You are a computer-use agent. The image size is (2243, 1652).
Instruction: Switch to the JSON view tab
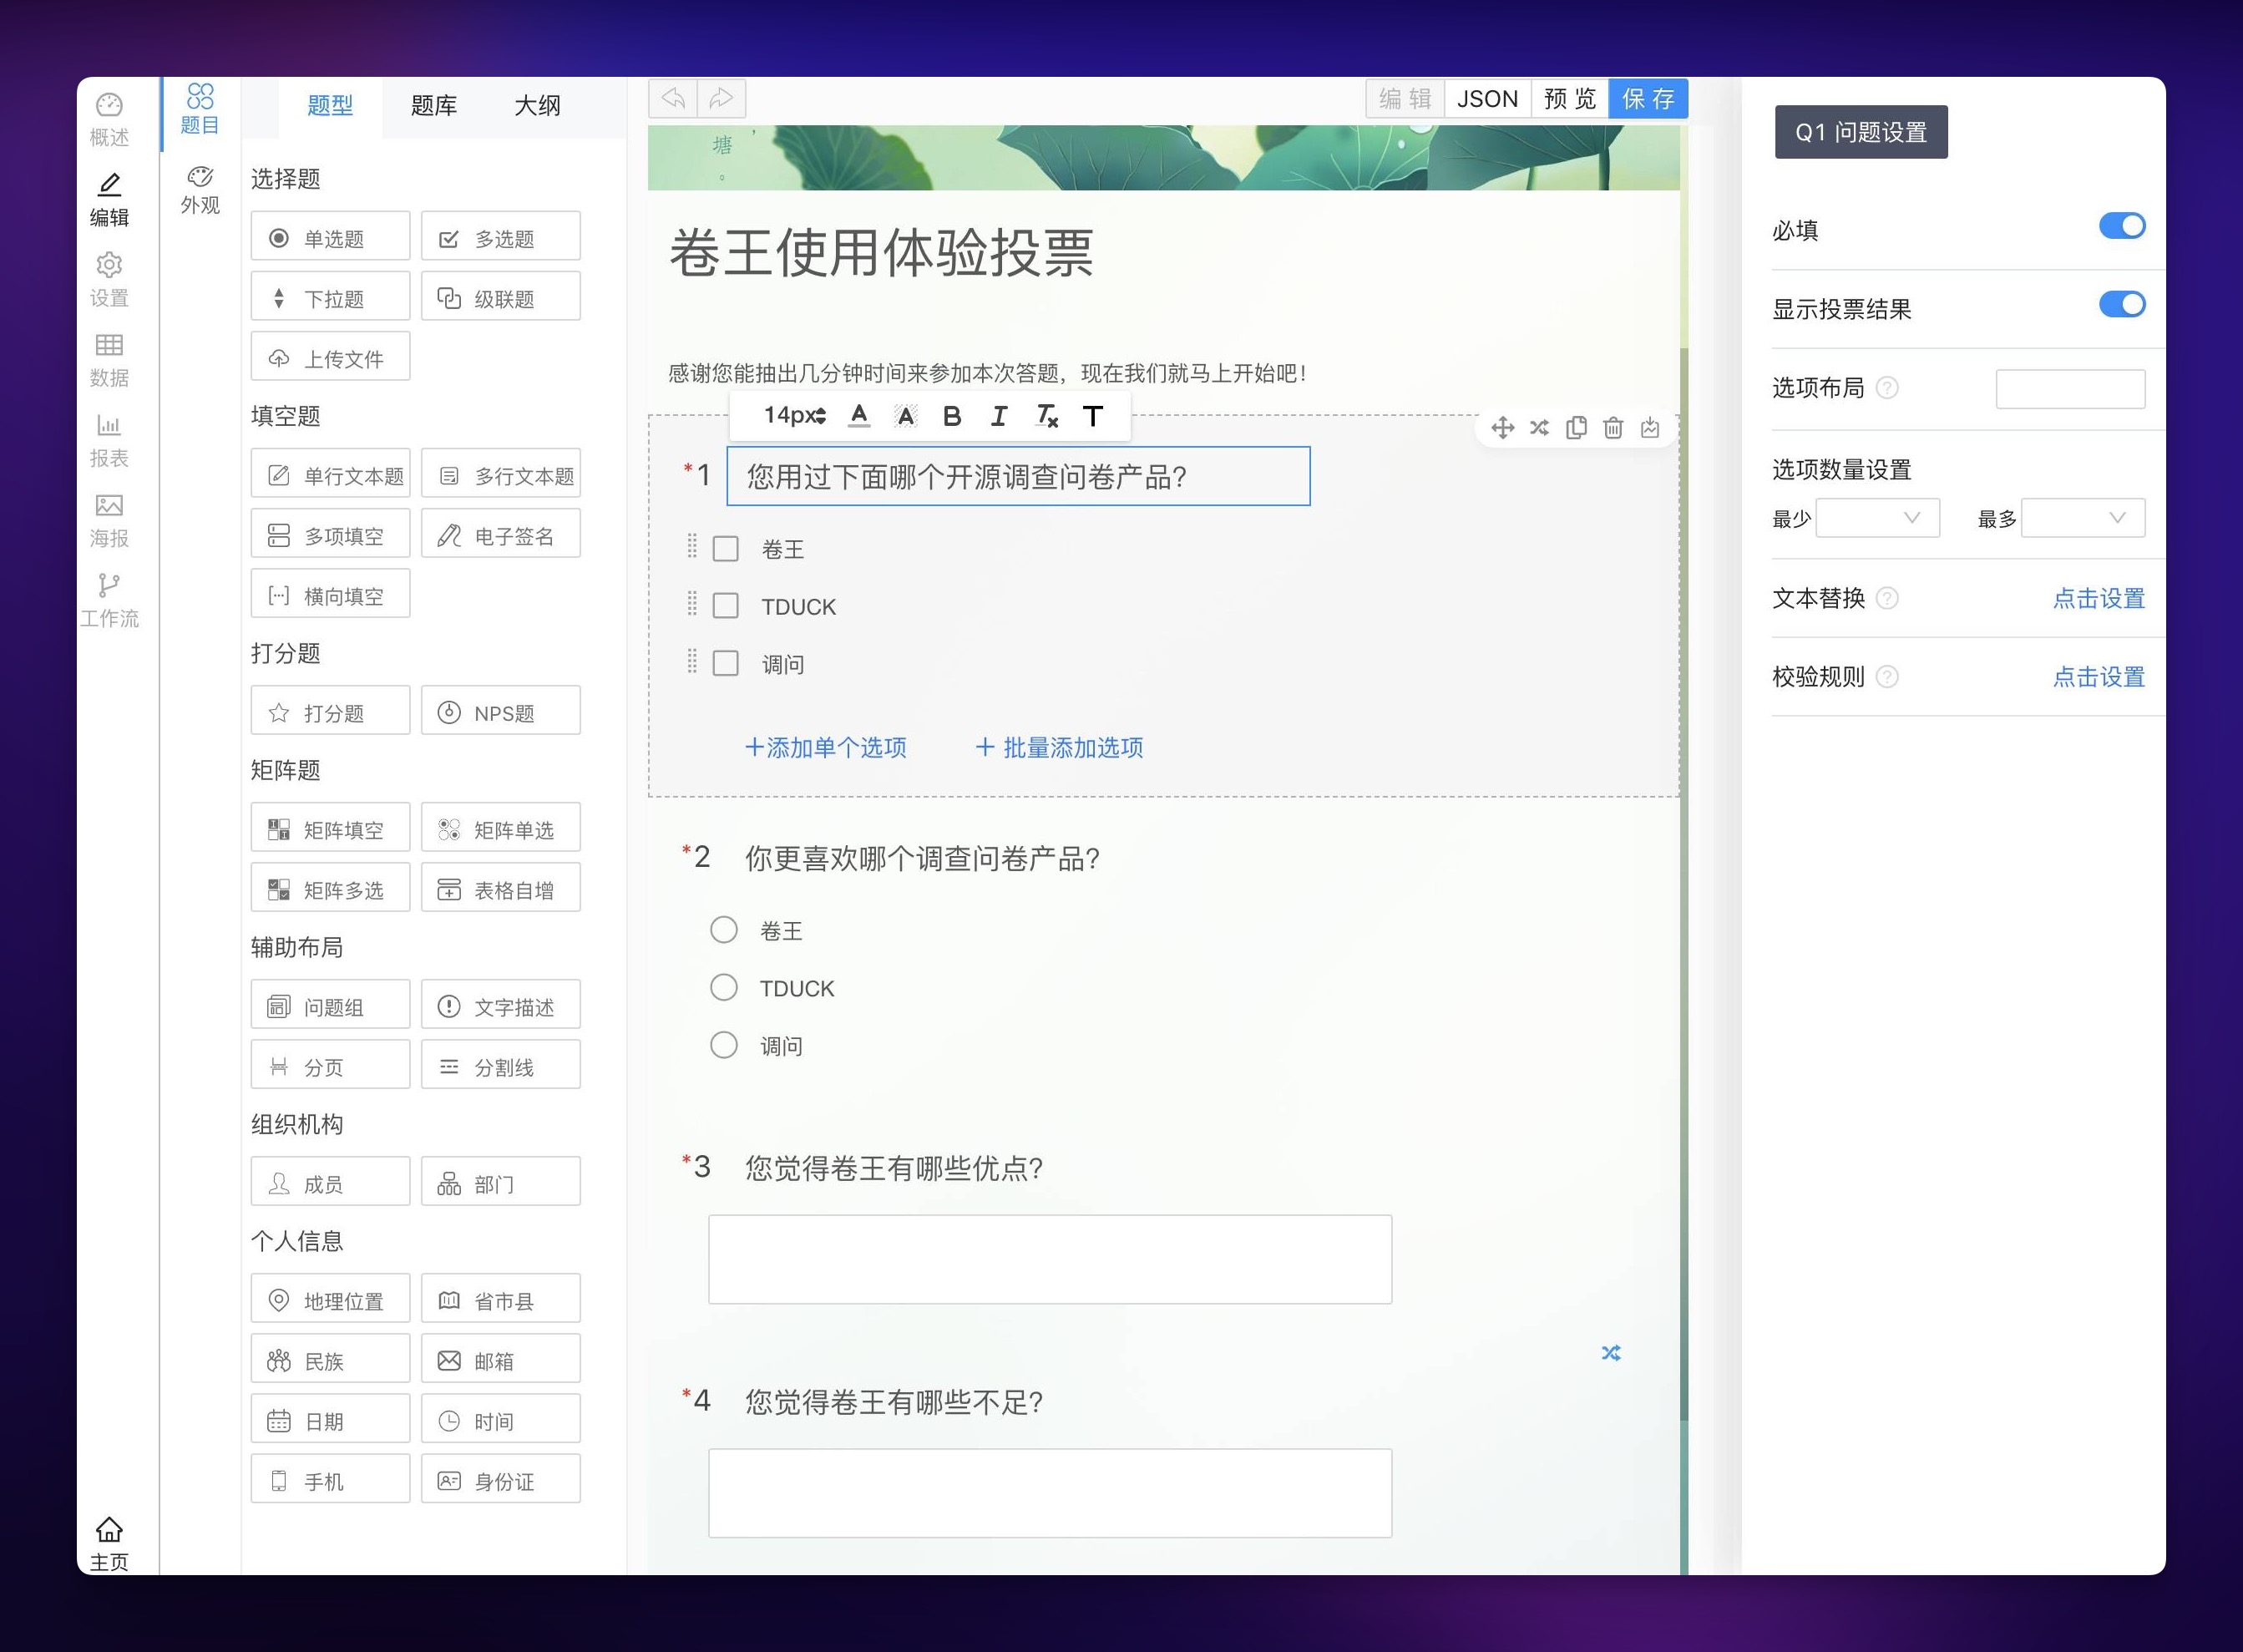[x=1487, y=99]
